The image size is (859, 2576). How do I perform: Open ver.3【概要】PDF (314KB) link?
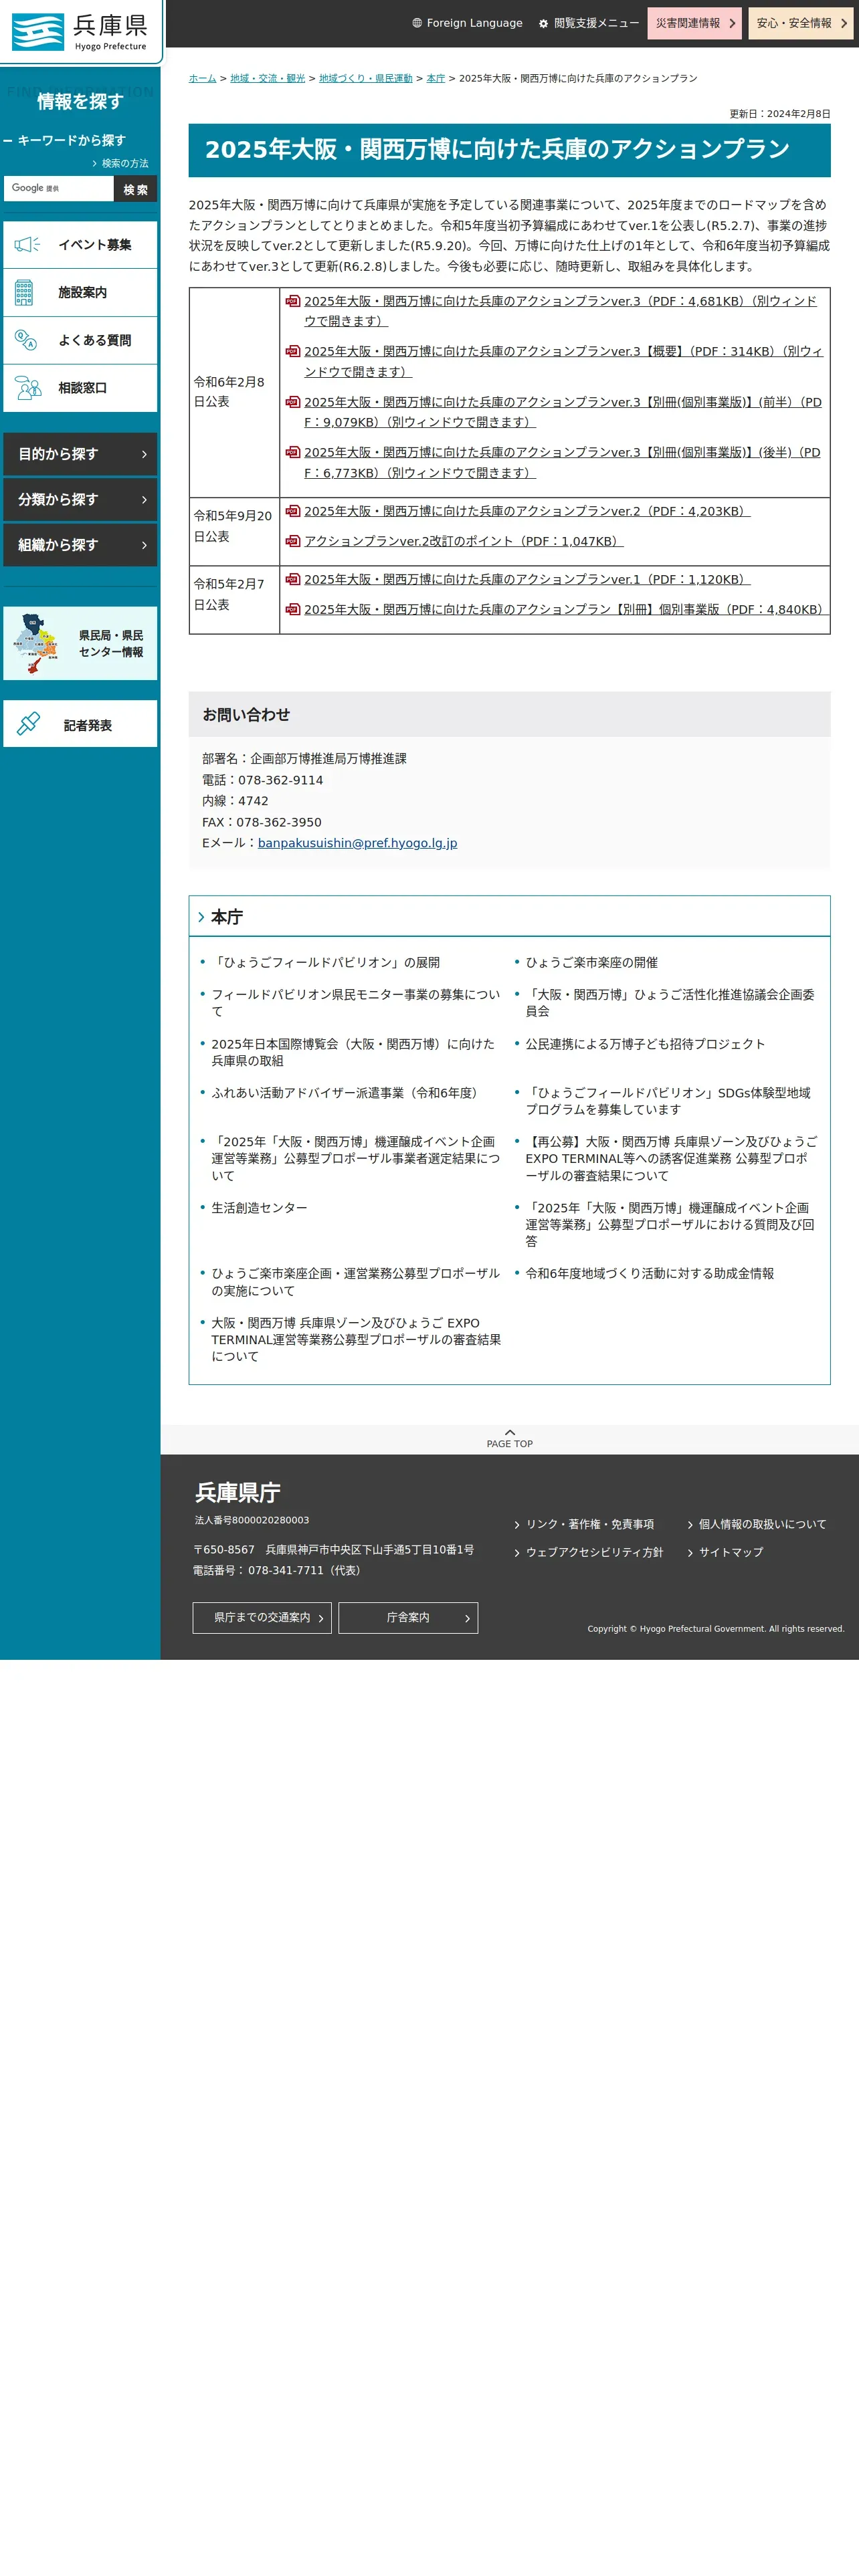tap(563, 361)
